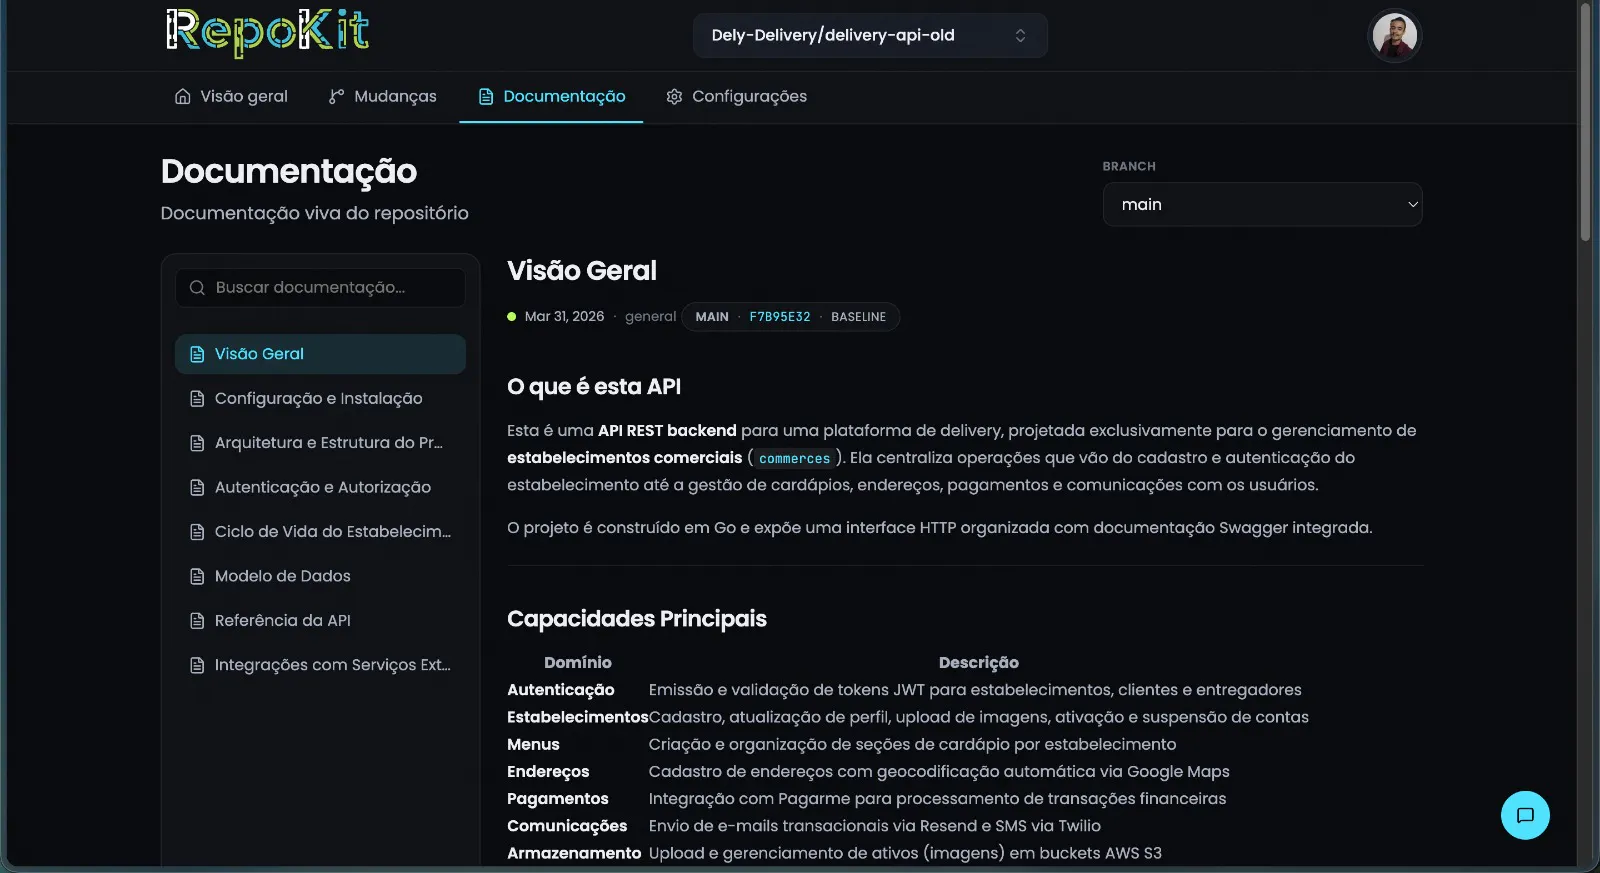Click the gear icon beside Configurações
The image size is (1600, 873).
coord(675,96)
